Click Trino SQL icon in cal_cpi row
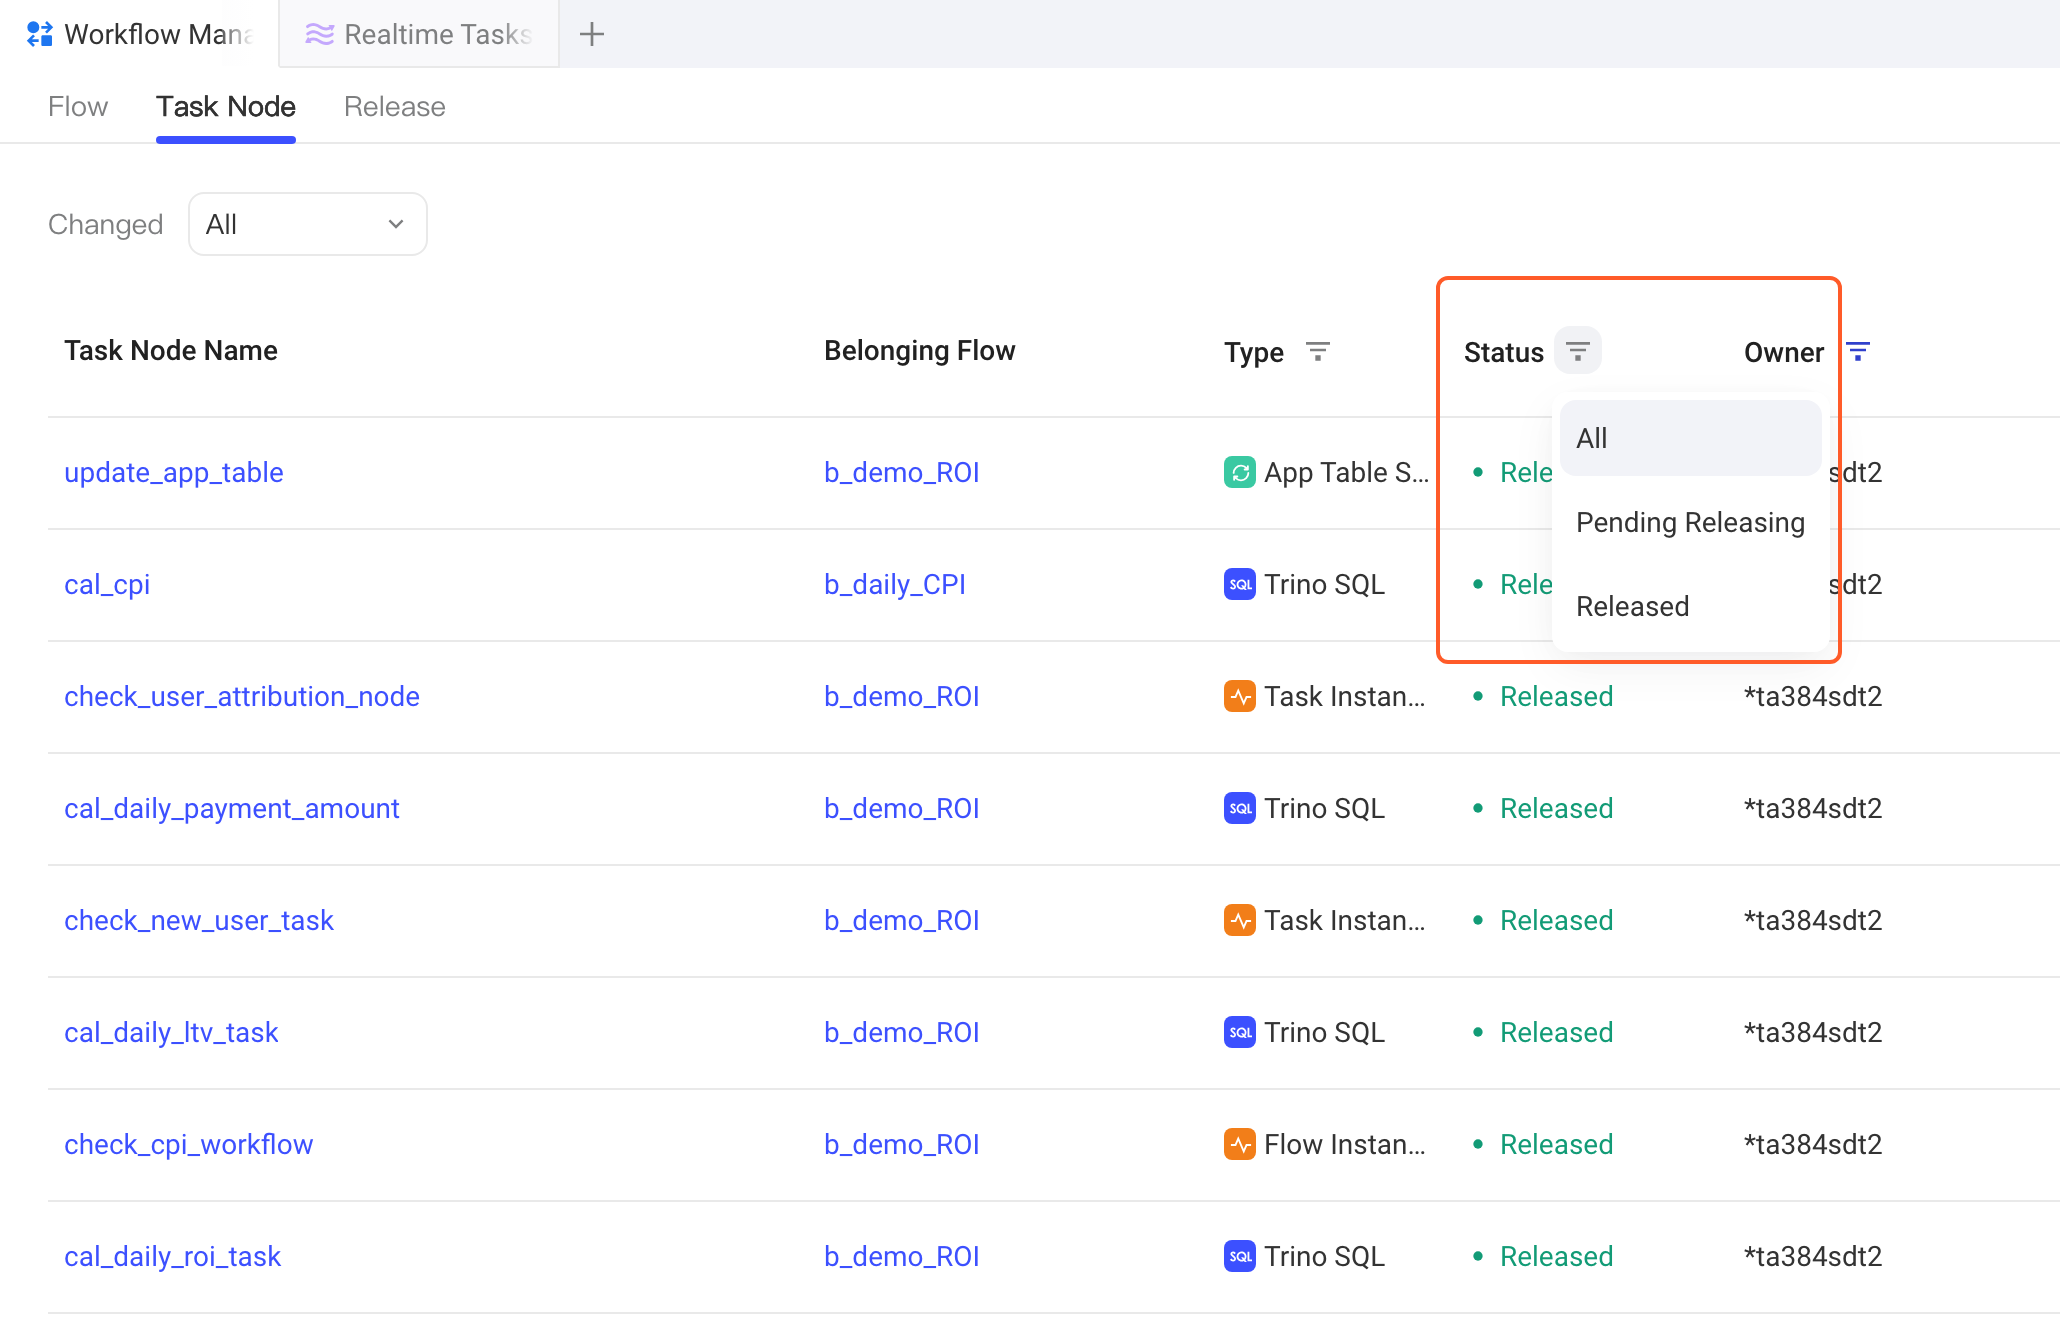Screen dimensions: 2060x1320 click(1240, 584)
